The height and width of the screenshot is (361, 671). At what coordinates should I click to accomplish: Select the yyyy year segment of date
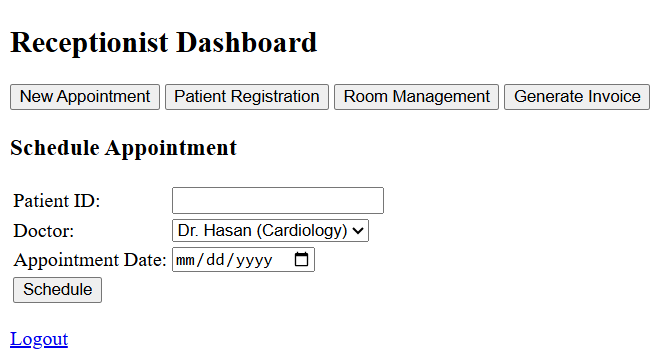pyautogui.click(x=254, y=260)
